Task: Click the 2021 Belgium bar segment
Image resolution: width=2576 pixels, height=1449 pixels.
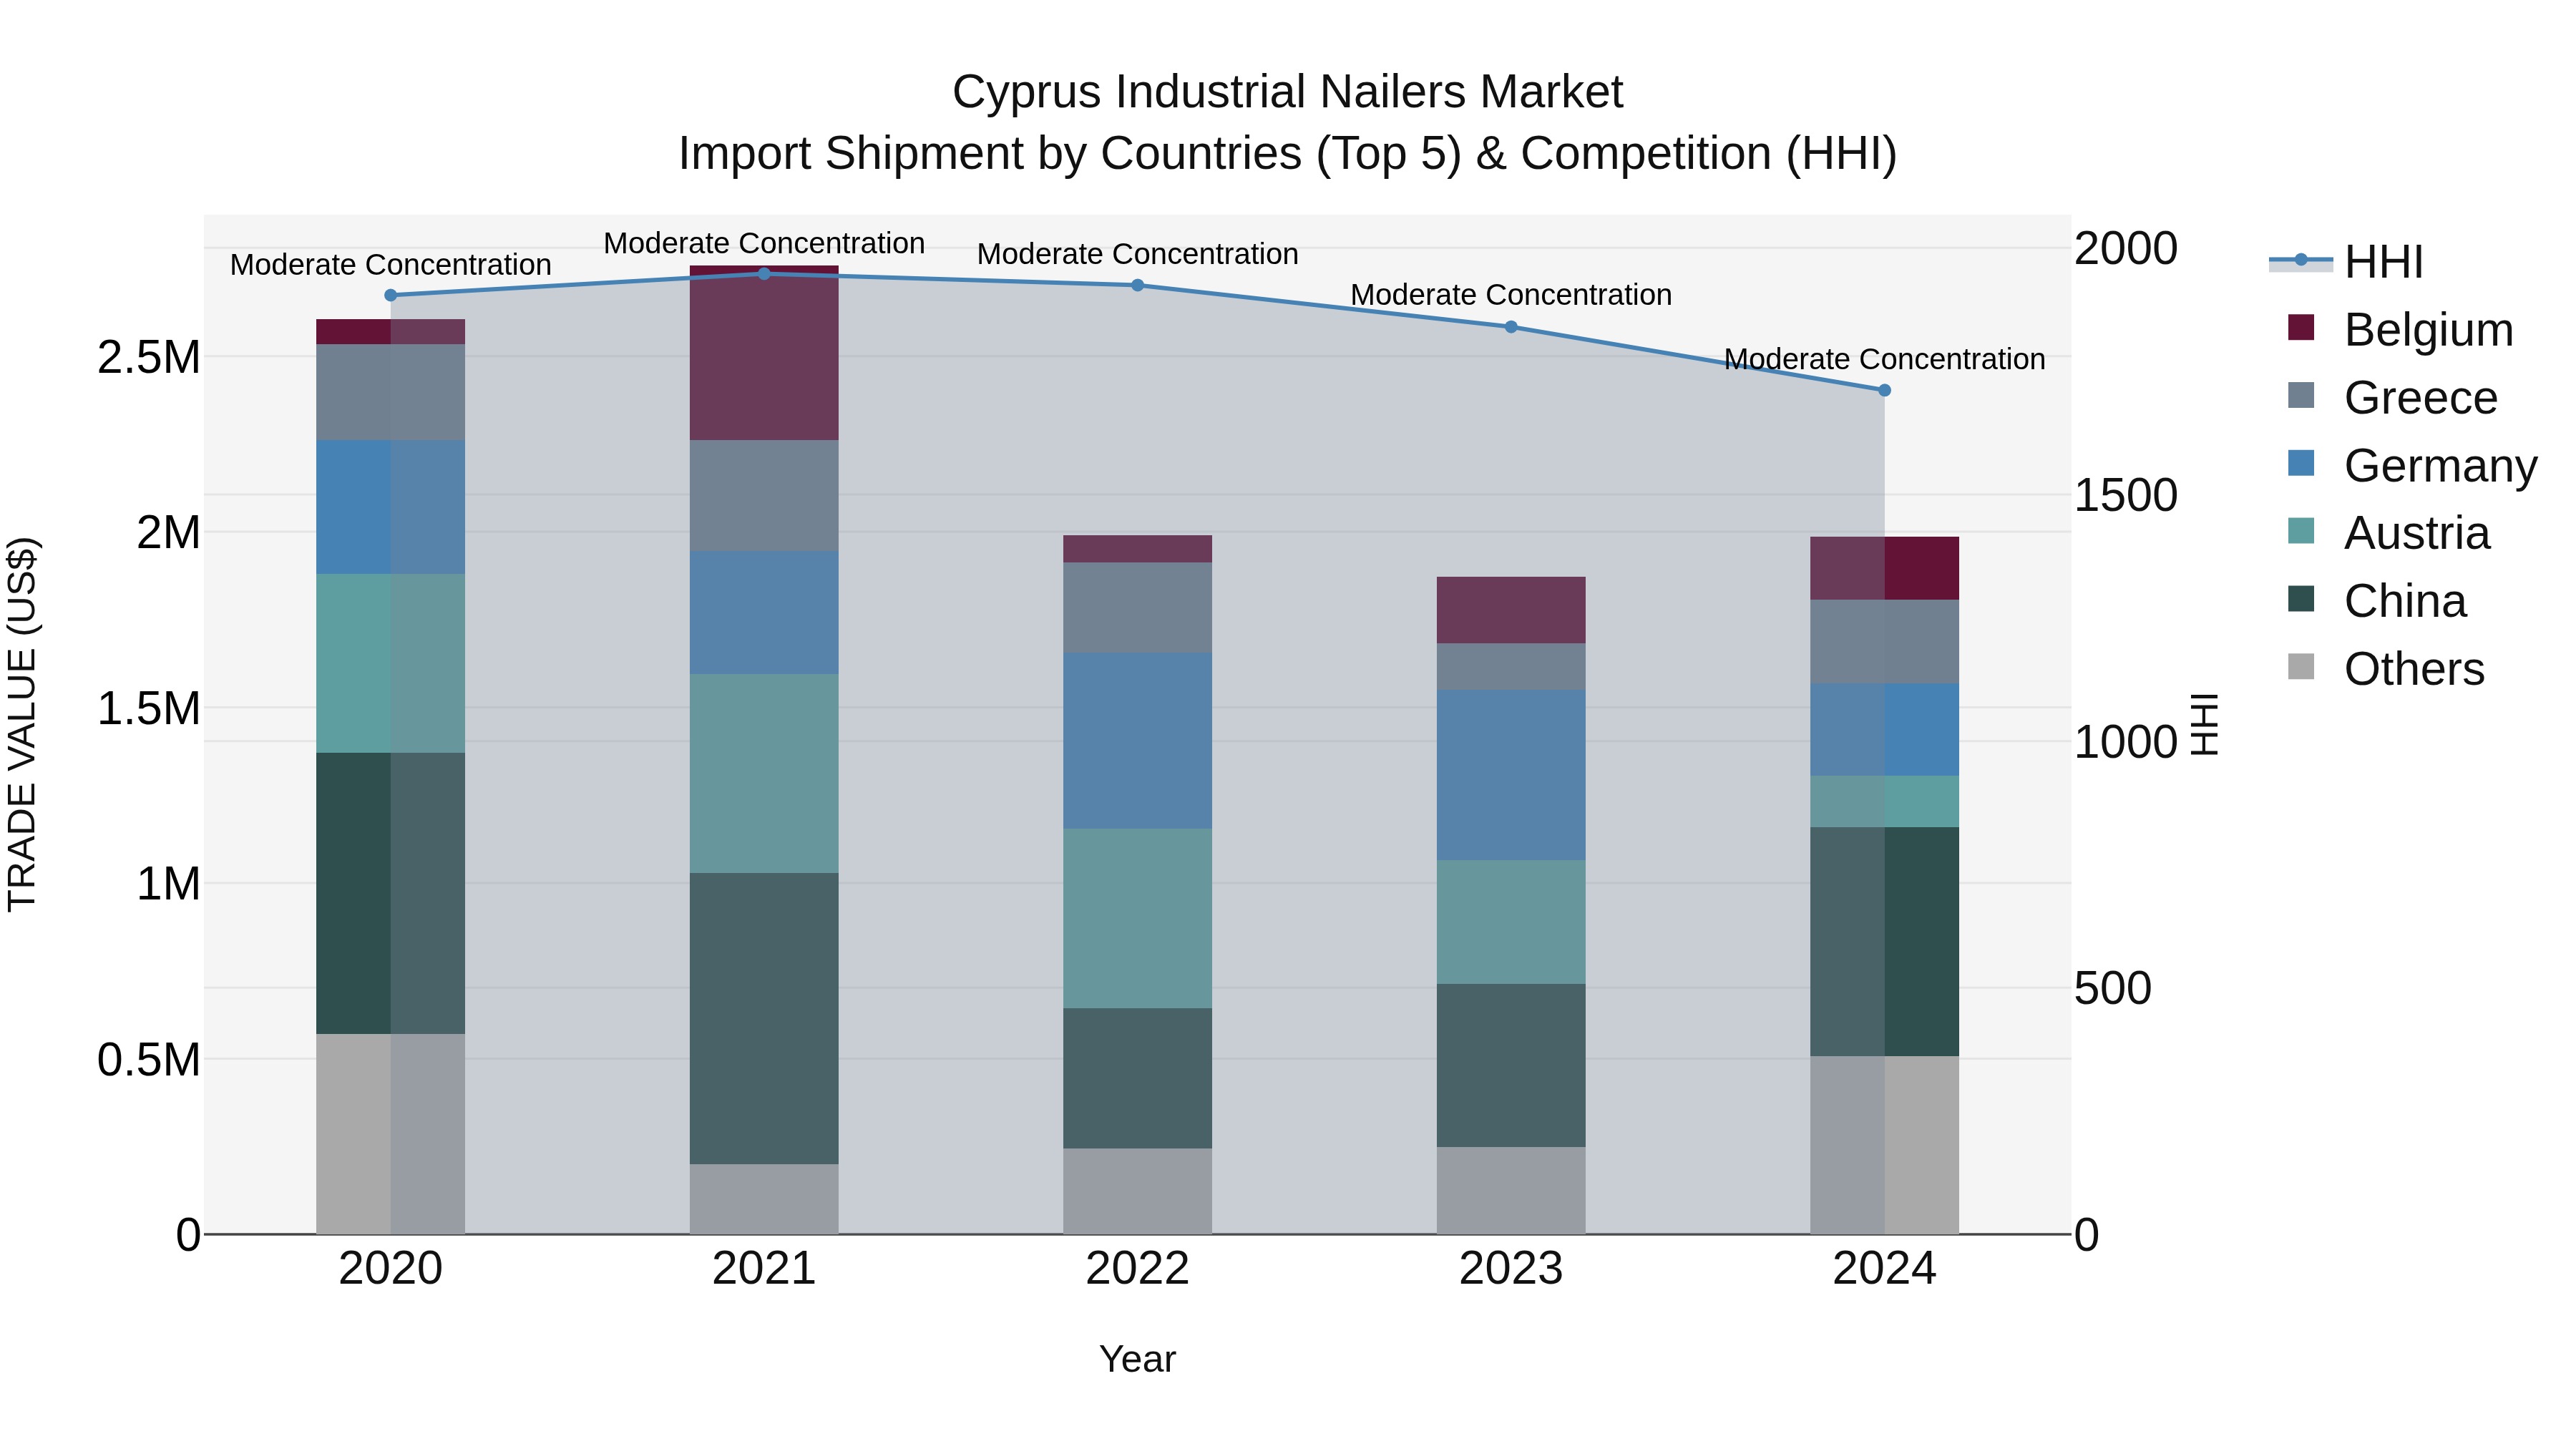Action: [x=764, y=353]
